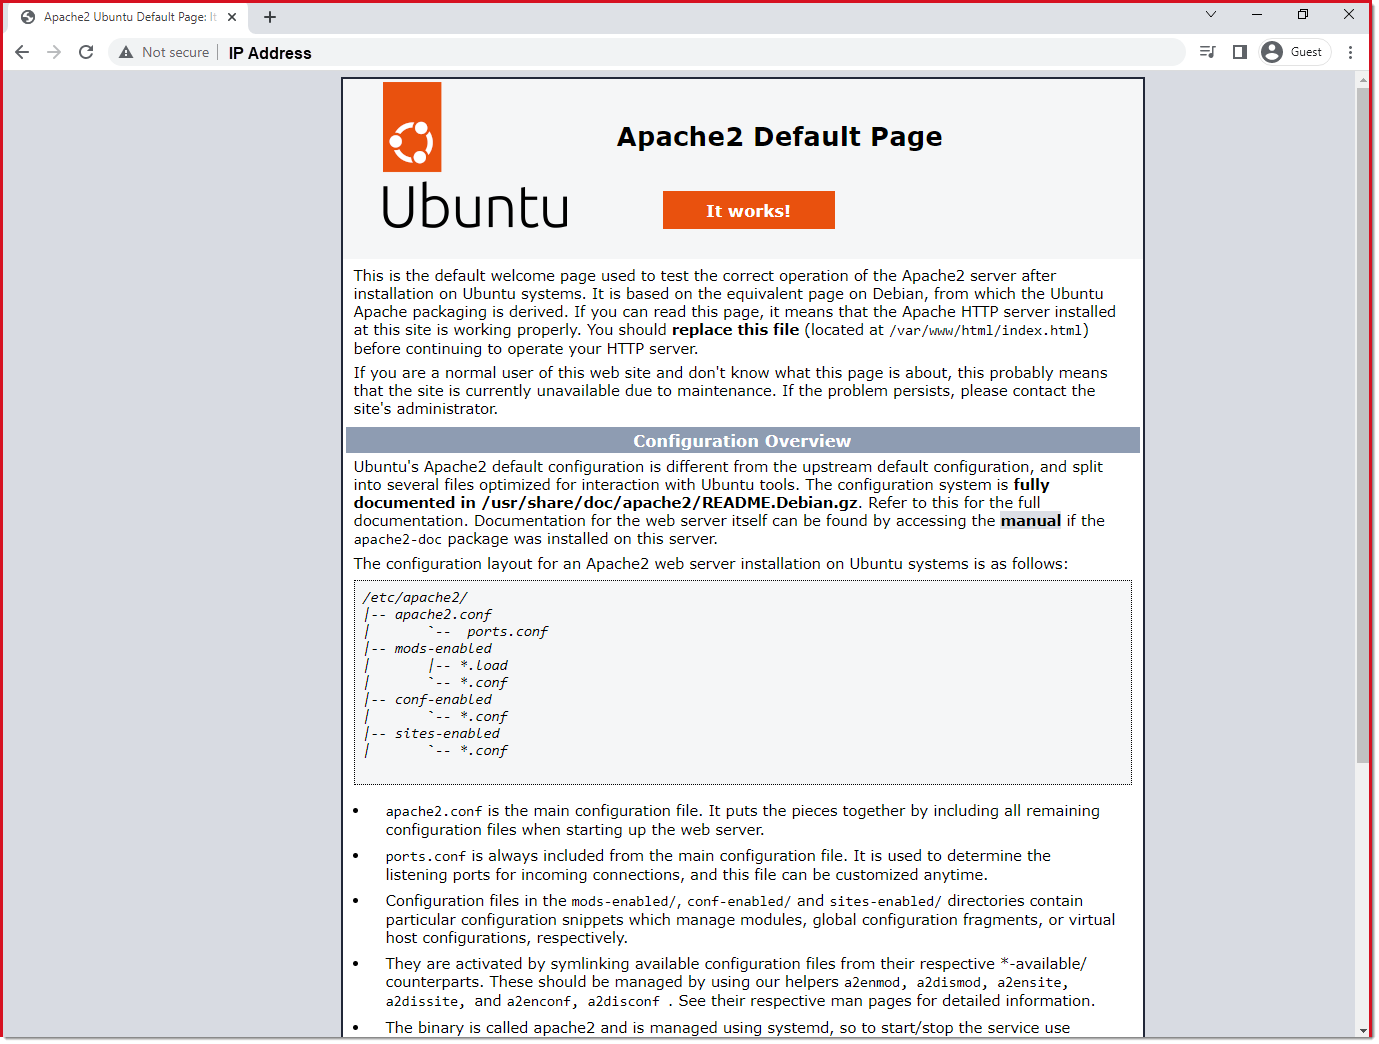Click the *.load entry in config tree

[484, 666]
